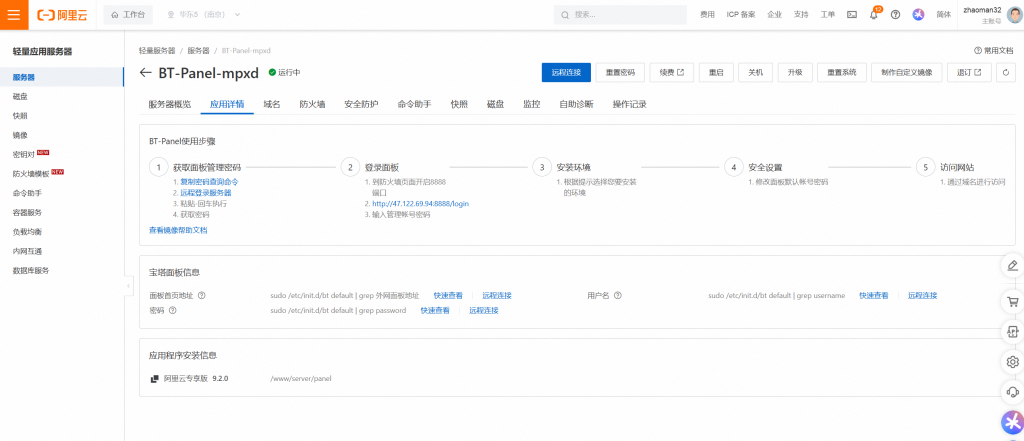Switch to the 自助诊断 tab

point(577,105)
